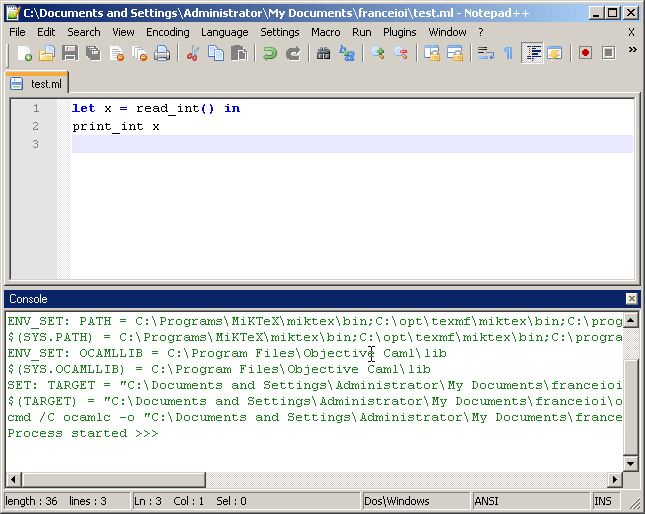The width and height of the screenshot is (645, 514).
Task: Click the 'Ln : 3 Col : 1' status field
Action: [x=246, y=501]
